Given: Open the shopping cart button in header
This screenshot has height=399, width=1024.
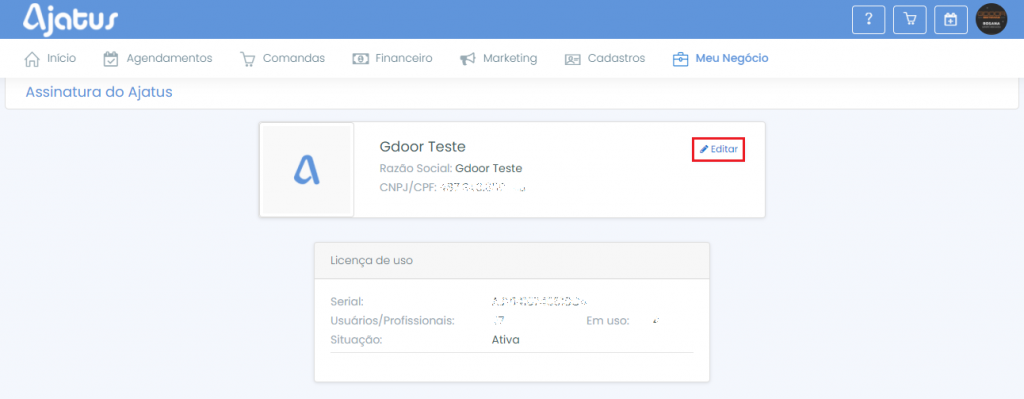Looking at the screenshot, I should [x=910, y=20].
